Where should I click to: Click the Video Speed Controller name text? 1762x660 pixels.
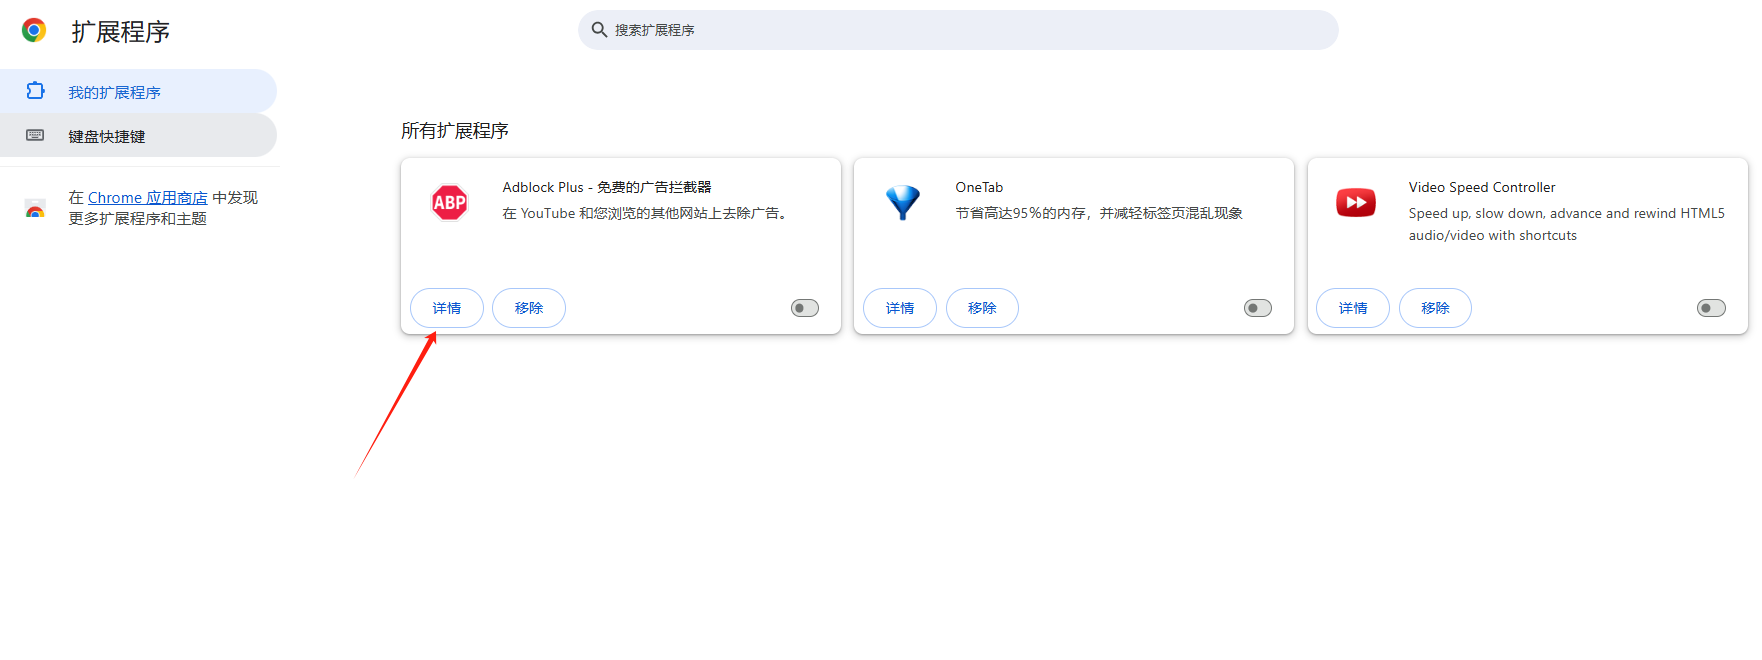[1482, 187]
